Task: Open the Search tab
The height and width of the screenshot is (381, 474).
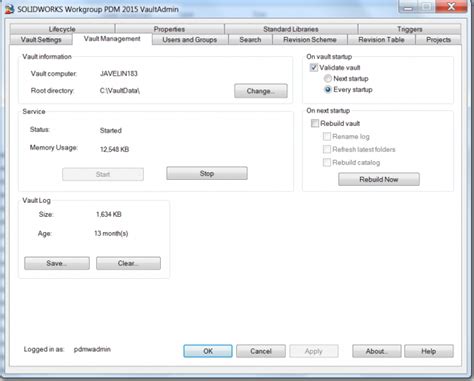Action: pyautogui.click(x=250, y=39)
